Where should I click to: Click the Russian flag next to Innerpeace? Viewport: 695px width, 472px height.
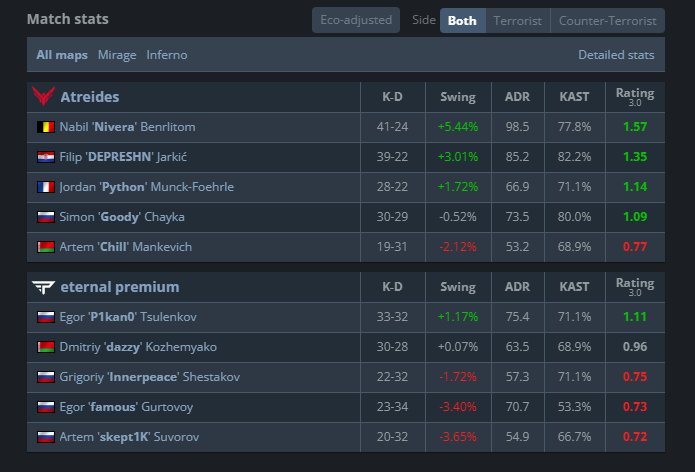(x=46, y=377)
